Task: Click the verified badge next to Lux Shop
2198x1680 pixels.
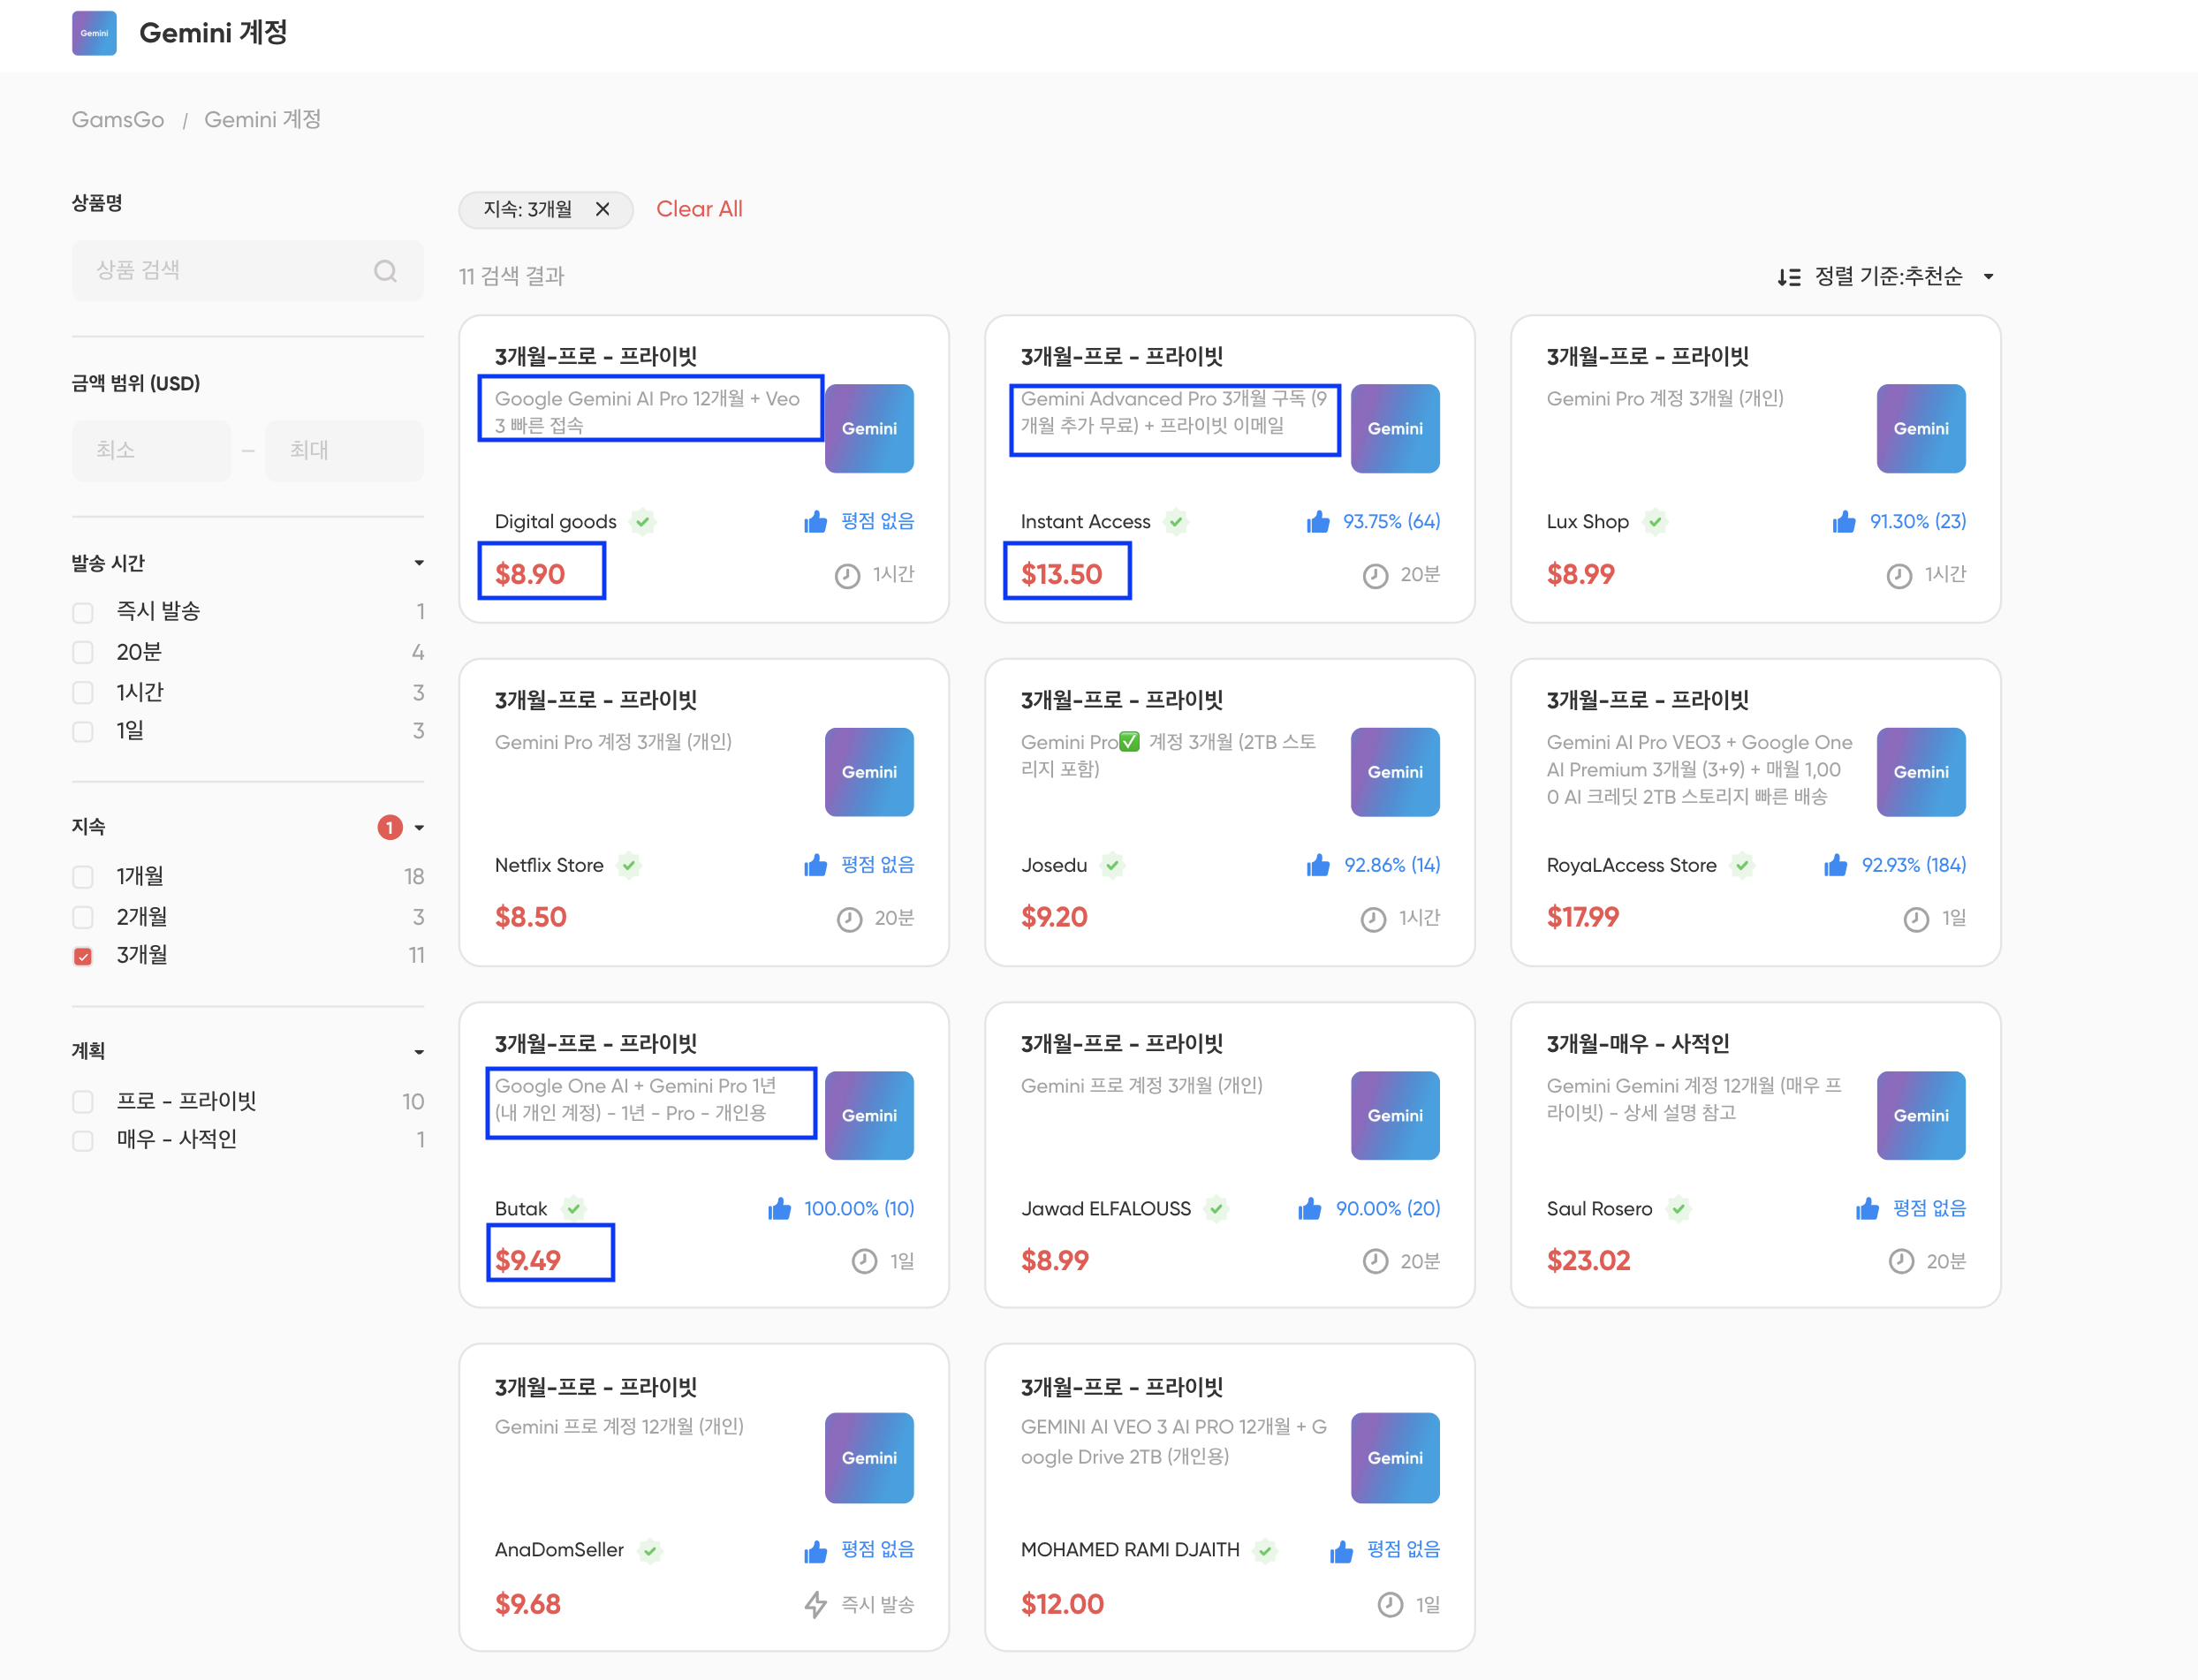Action: 1655,522
